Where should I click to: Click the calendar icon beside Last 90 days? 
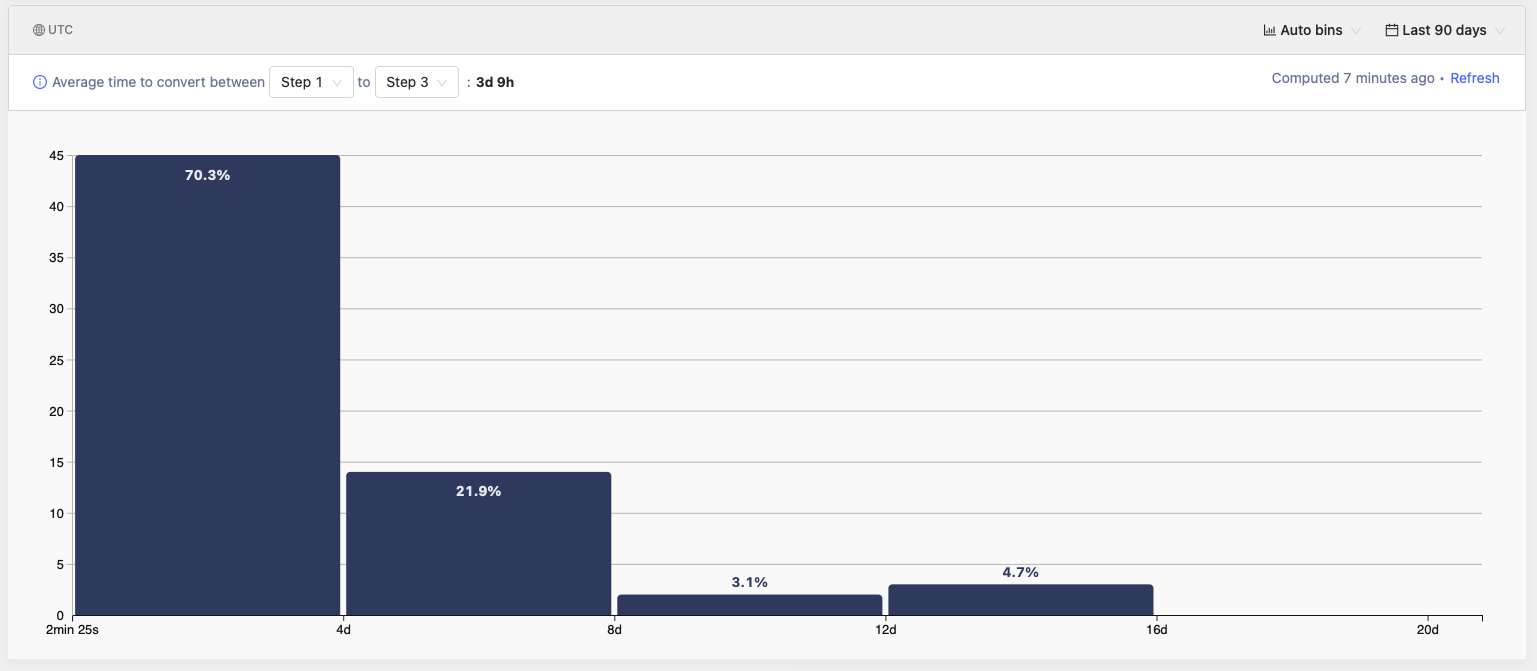coord(1390,30)
